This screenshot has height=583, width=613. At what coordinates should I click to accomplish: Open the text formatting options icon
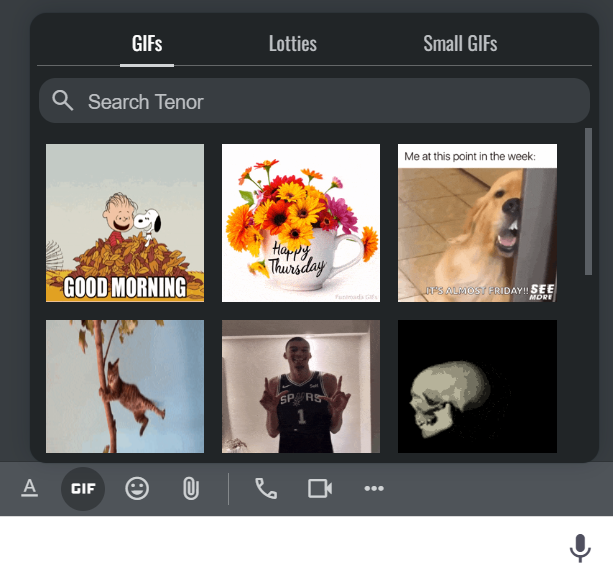(30, 488)
